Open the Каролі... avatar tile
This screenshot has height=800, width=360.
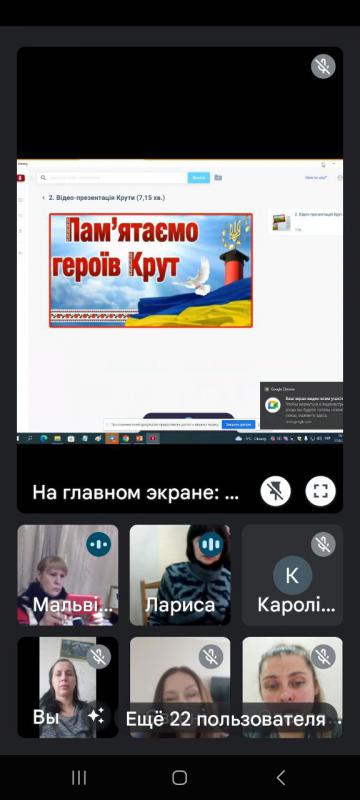click(x=292, y=576)
